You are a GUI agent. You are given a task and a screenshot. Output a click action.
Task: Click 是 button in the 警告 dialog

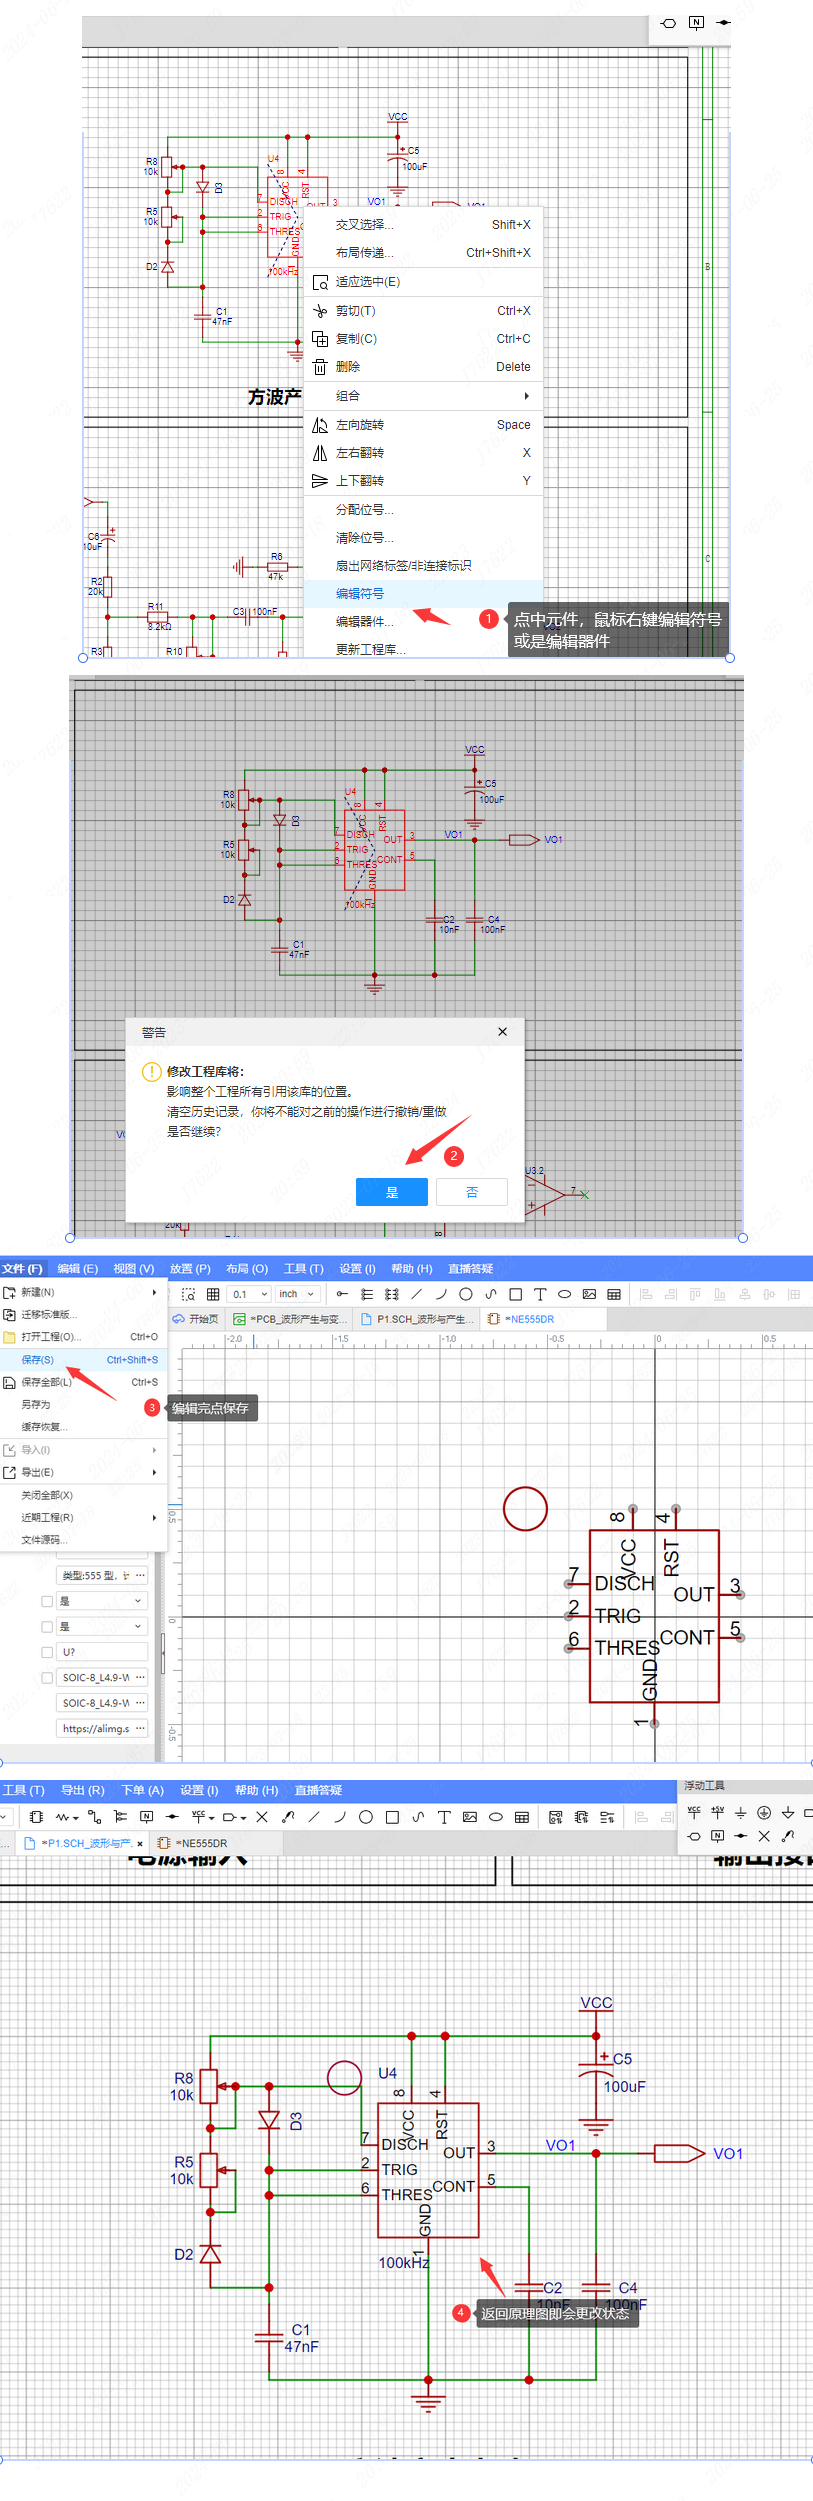(x=392, y=1192)
